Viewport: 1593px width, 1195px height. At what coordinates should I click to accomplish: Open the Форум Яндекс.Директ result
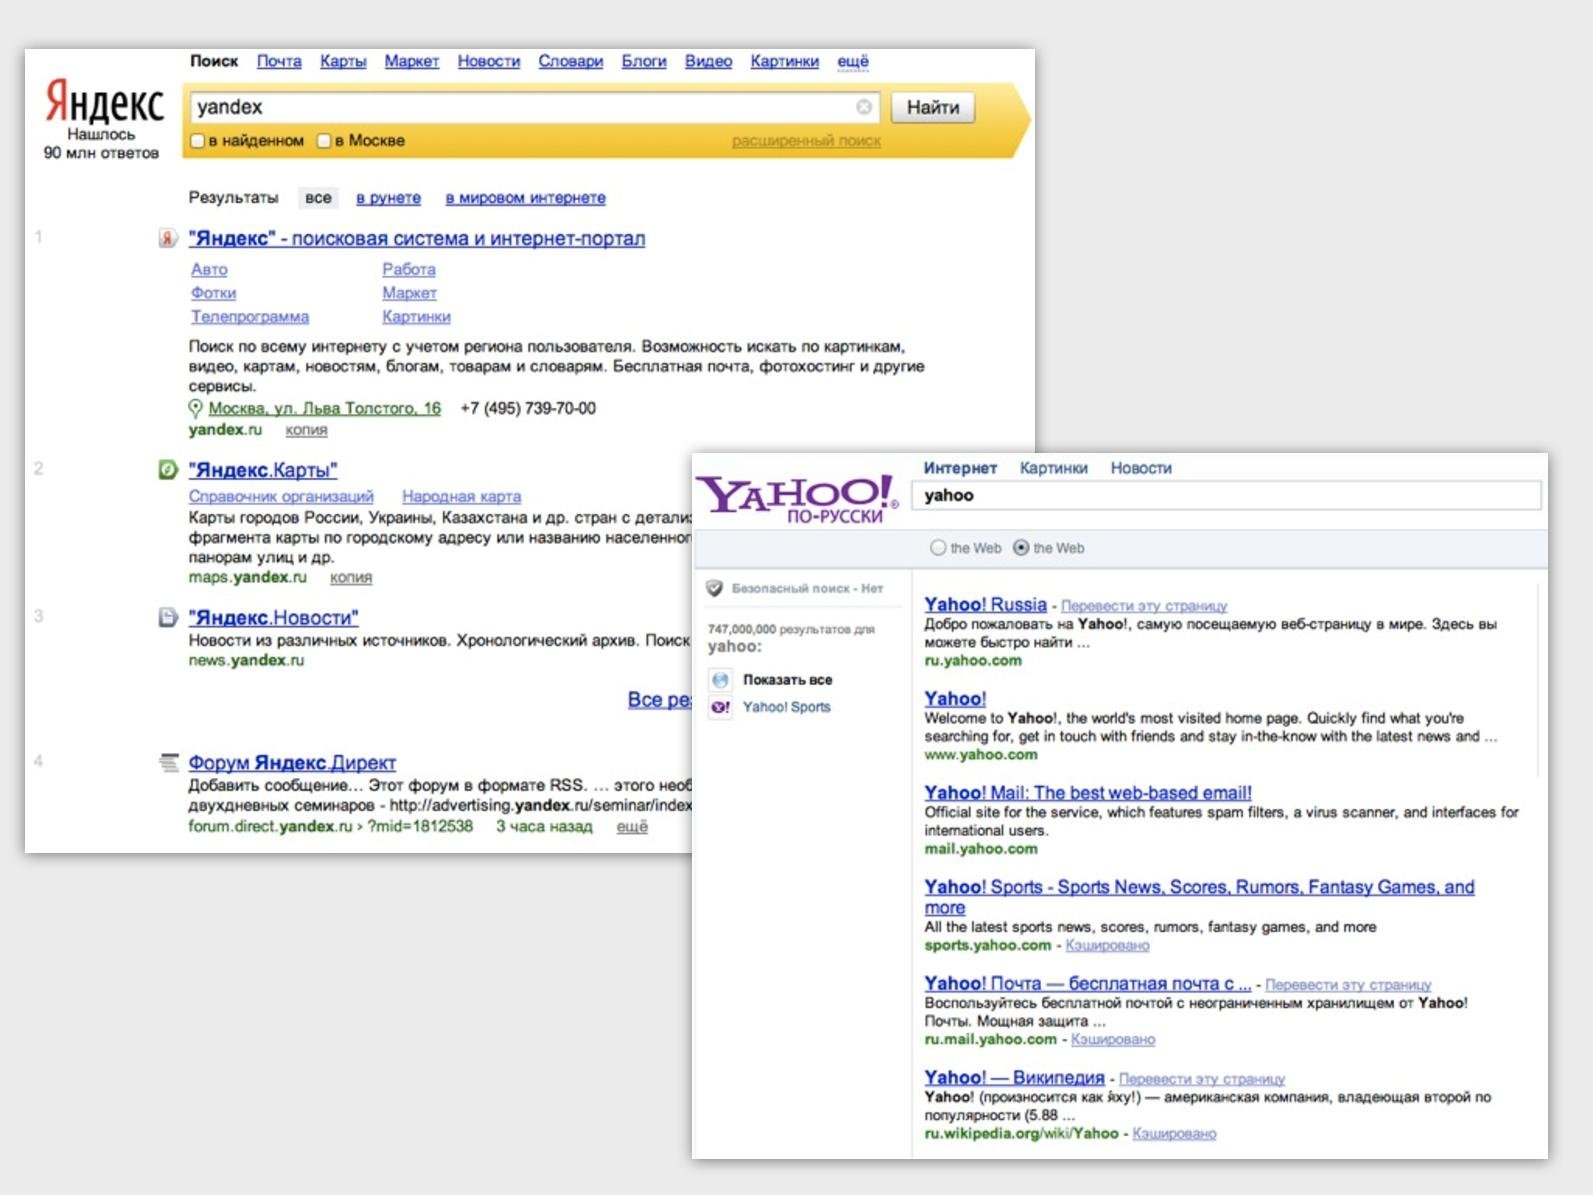tap(292, 762)
